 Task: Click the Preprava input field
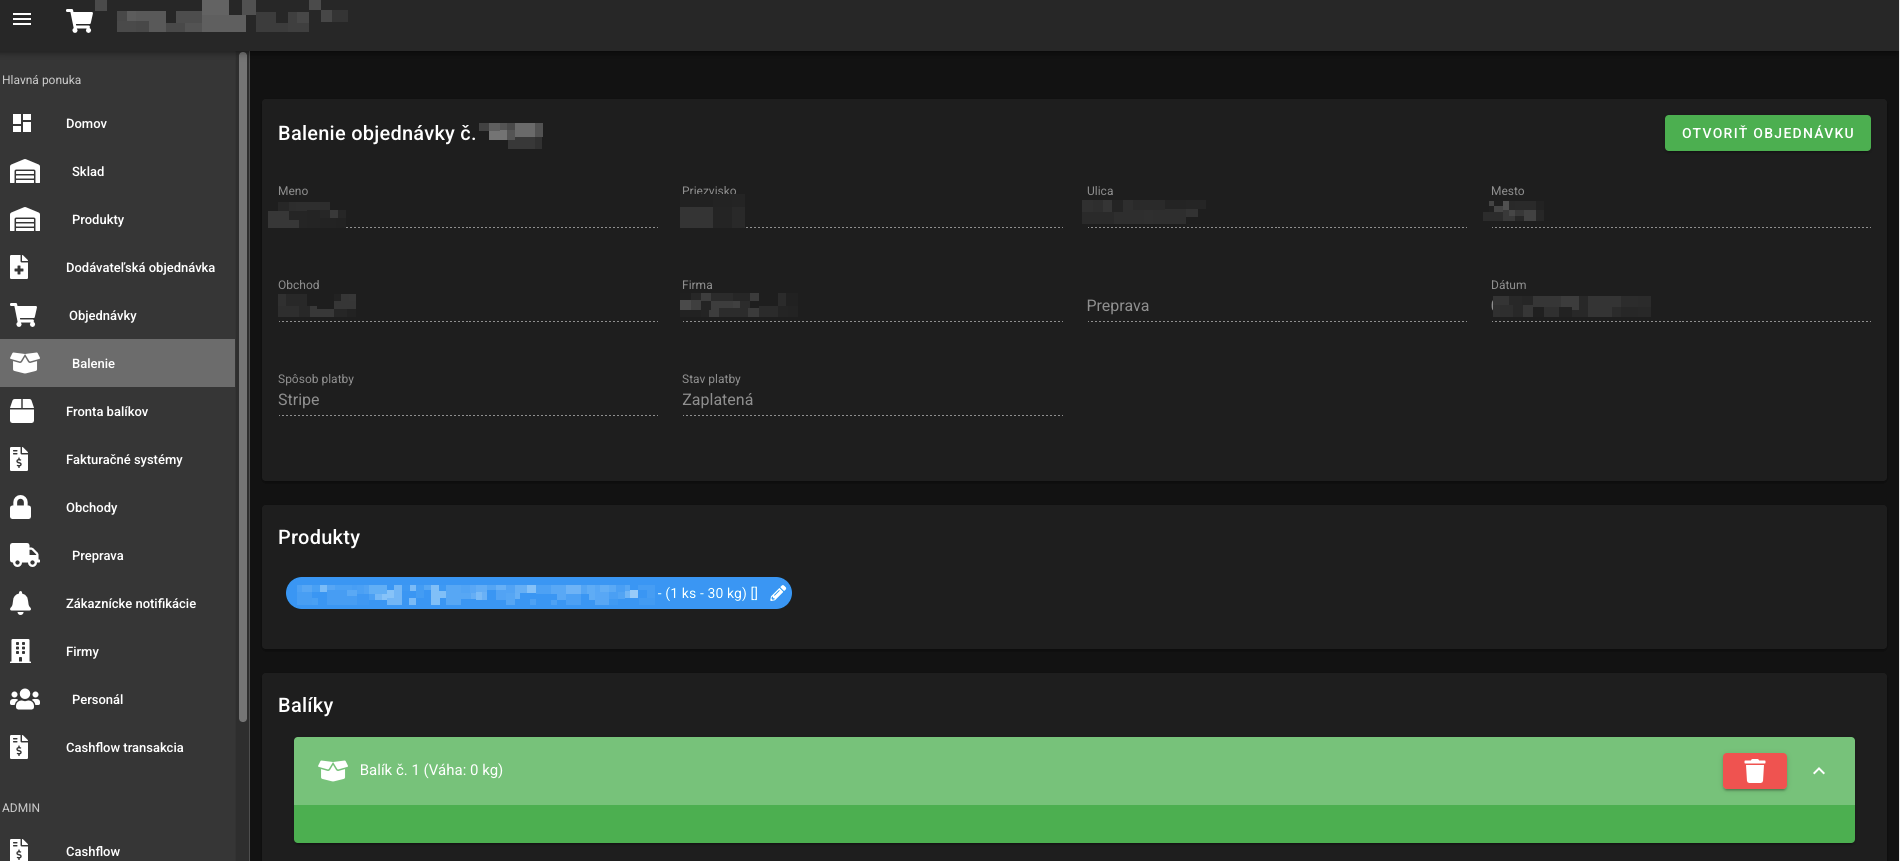1277,306
